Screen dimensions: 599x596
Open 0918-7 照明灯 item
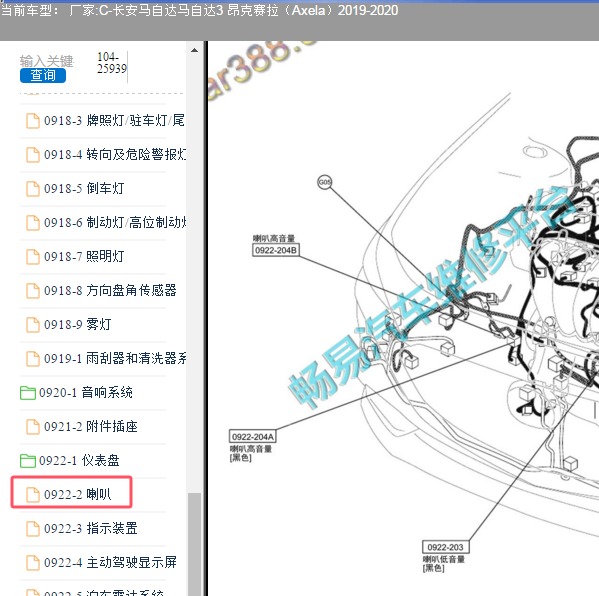[84, 256]
